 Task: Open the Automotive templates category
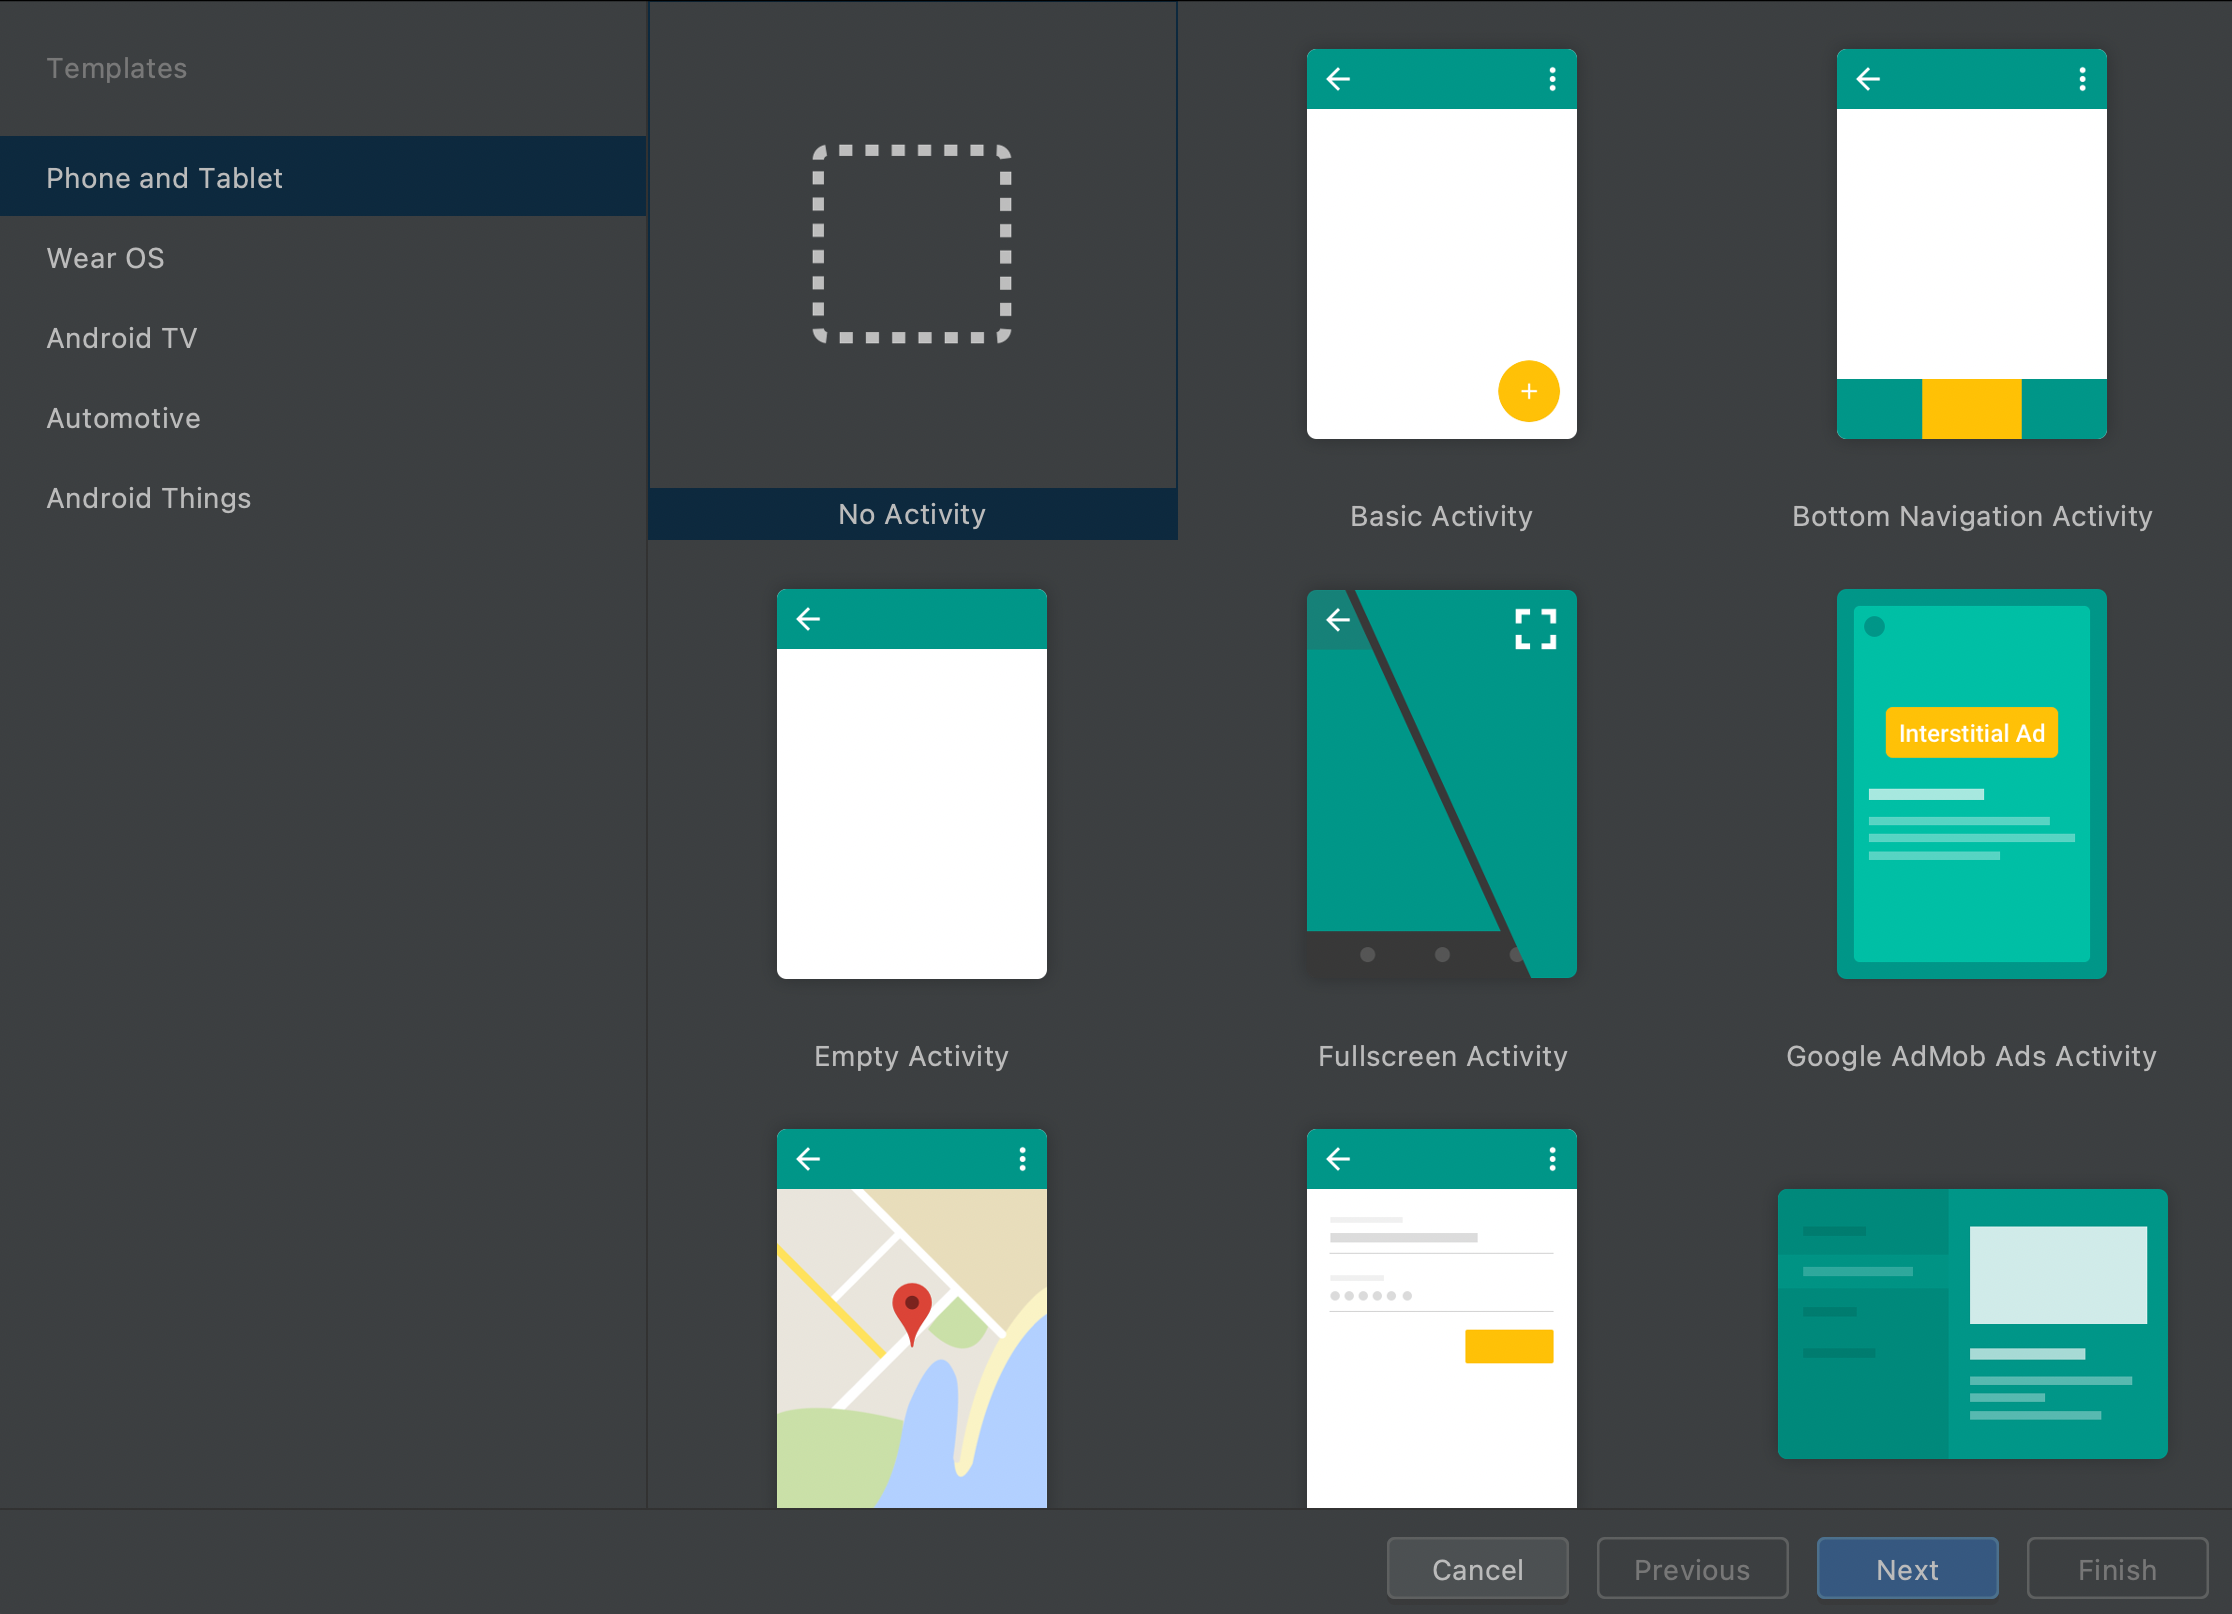point(123,418)
